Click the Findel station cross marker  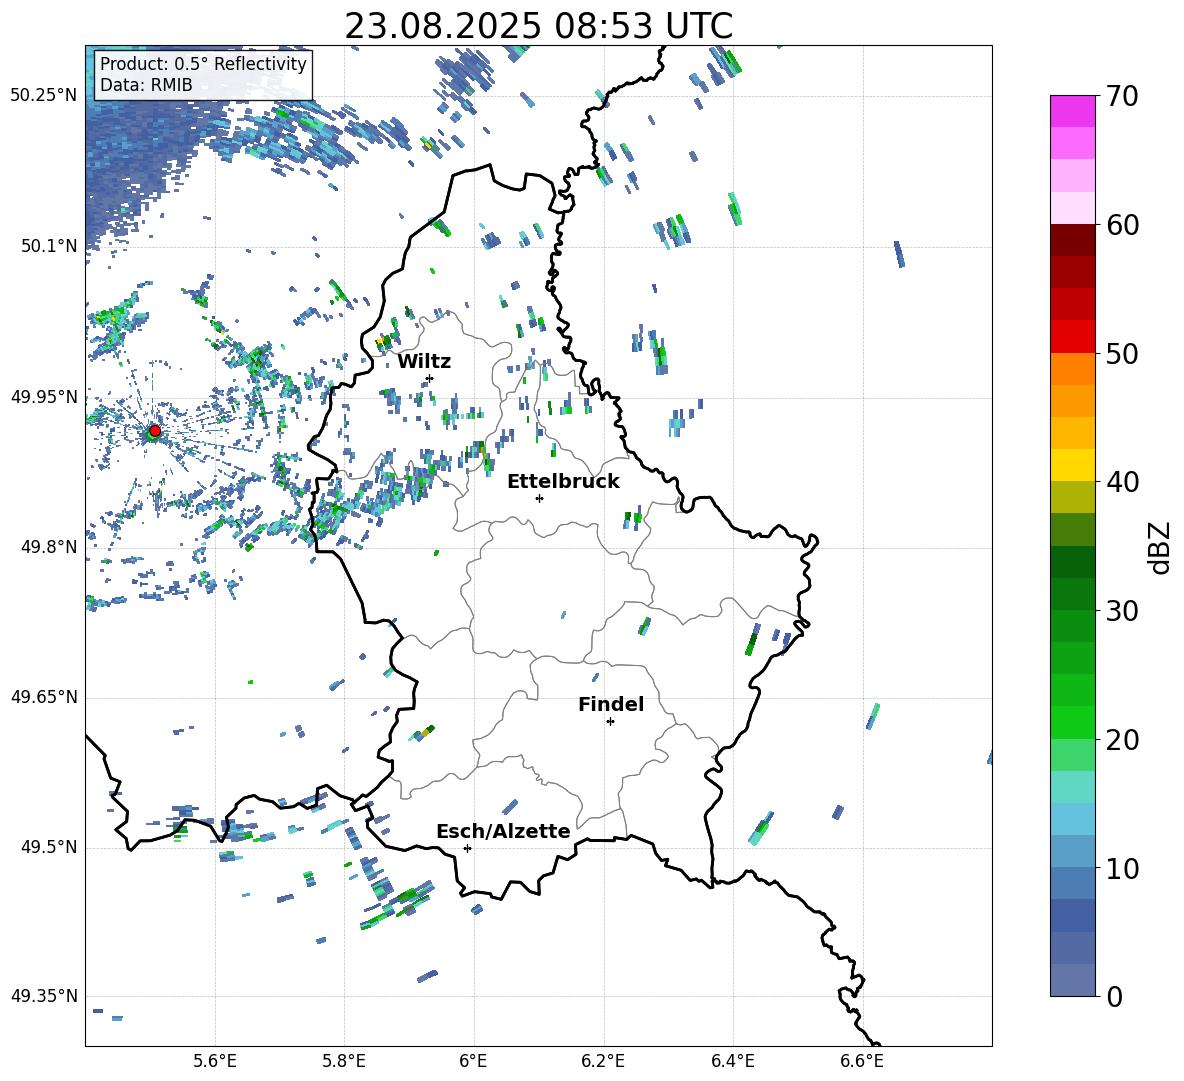610,722
